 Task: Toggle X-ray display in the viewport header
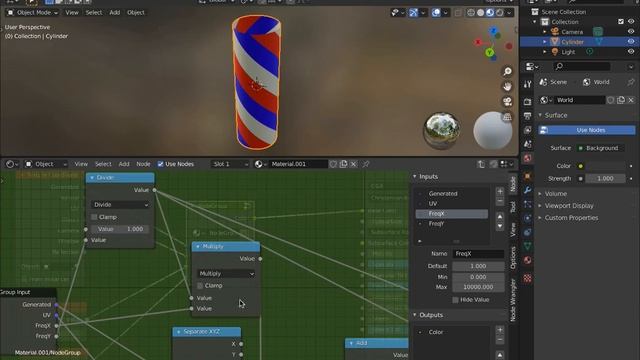[458, 13]
